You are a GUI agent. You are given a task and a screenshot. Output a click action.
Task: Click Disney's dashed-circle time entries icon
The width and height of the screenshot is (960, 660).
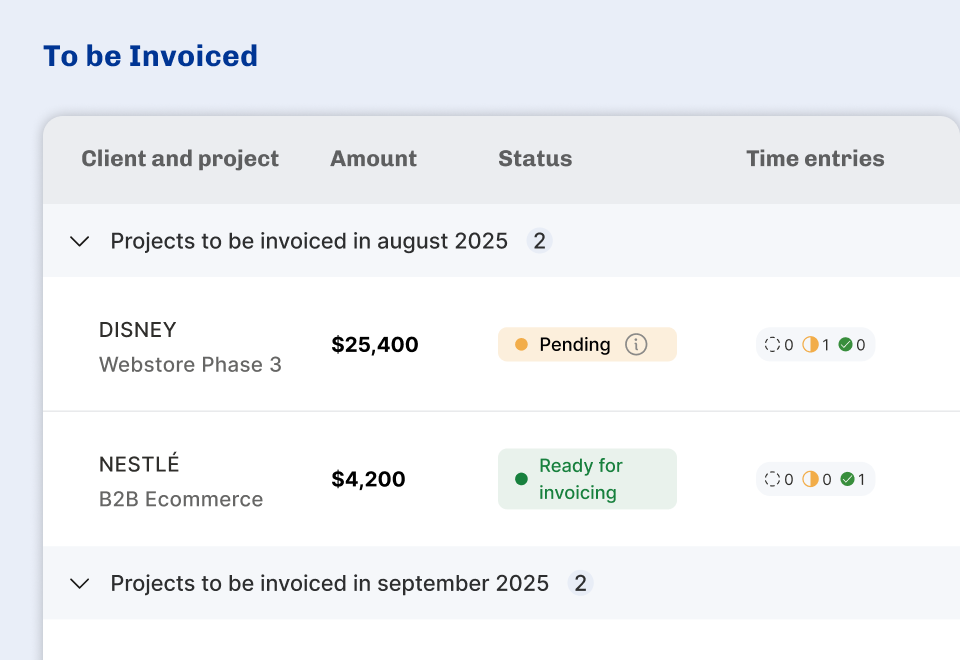pyautogui.click(x=772, y=345)
